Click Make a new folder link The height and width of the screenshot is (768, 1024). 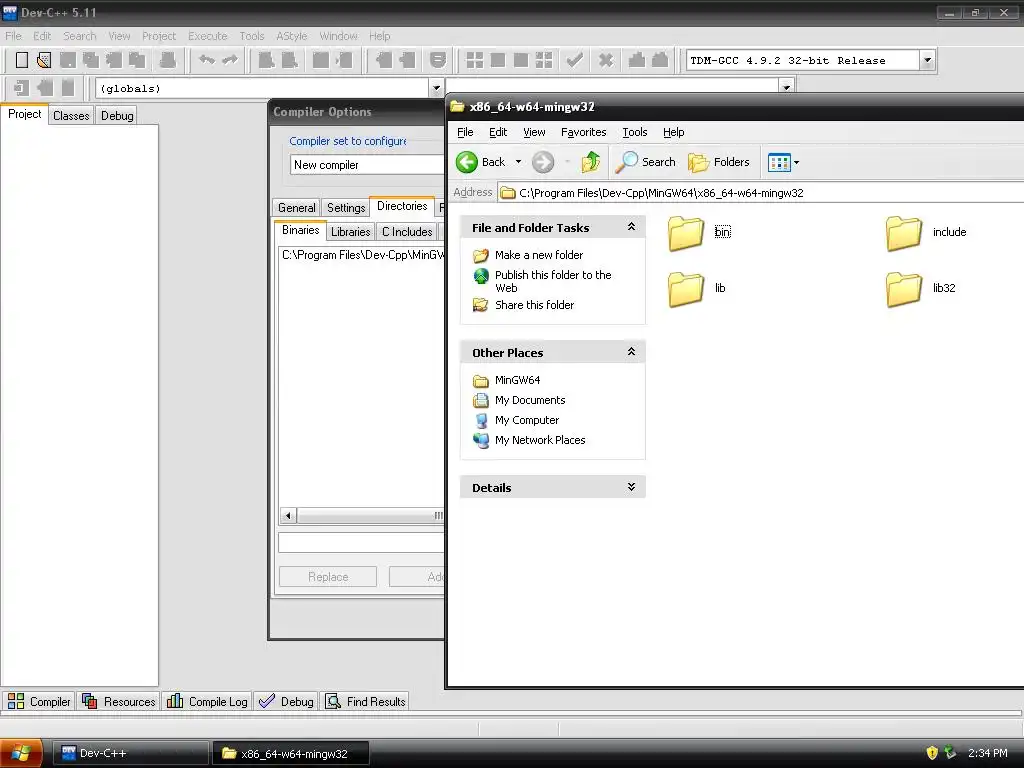tap(539, 255)
